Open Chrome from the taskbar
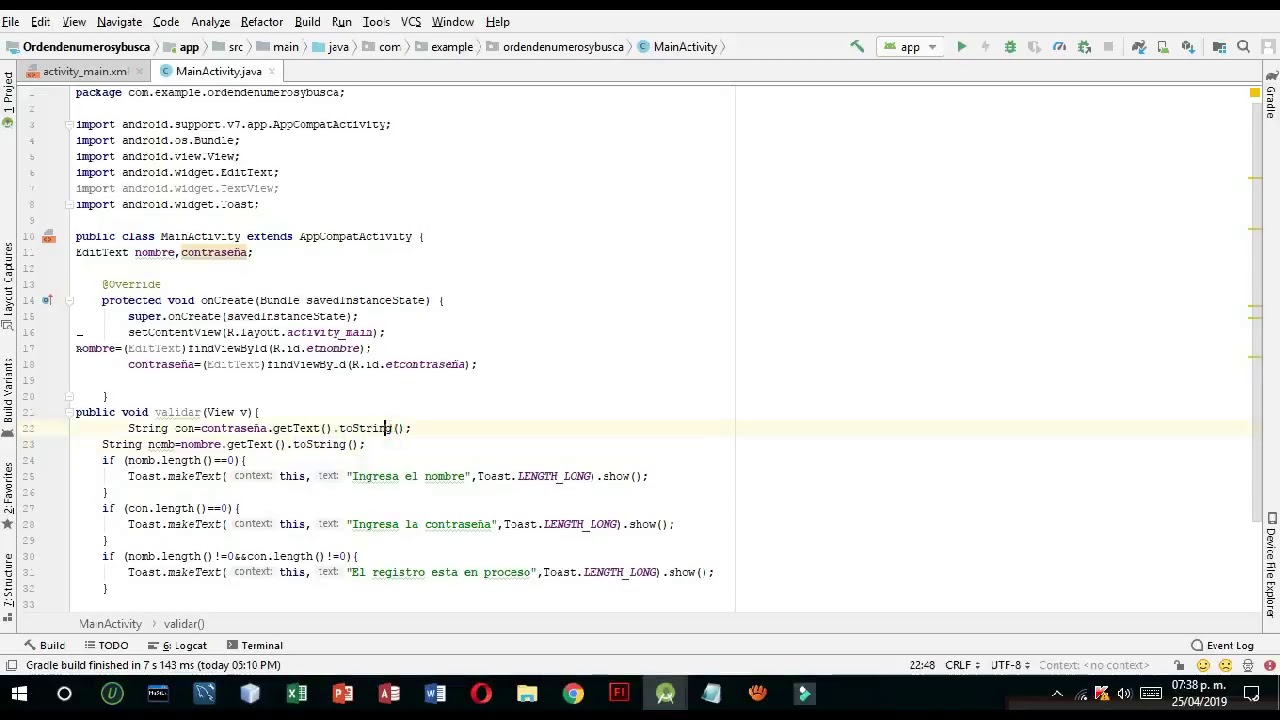This screenshot has height=720, width=1280. point(572,694)
